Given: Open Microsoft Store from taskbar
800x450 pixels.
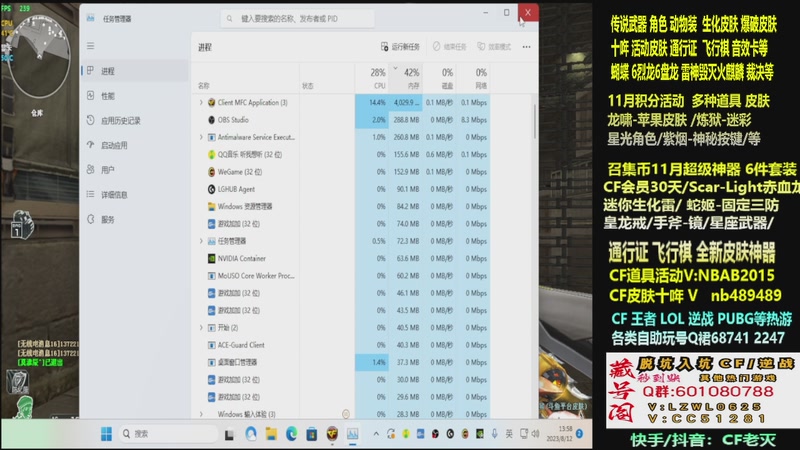Looking at the screenshot, I should (x=312, y=434).
